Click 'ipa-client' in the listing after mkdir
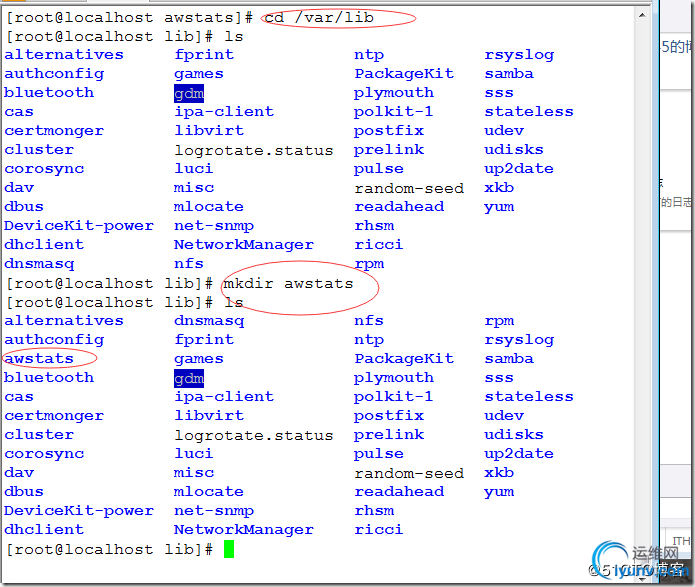Viewport: 695px width, 587px height. coord(224,397)
